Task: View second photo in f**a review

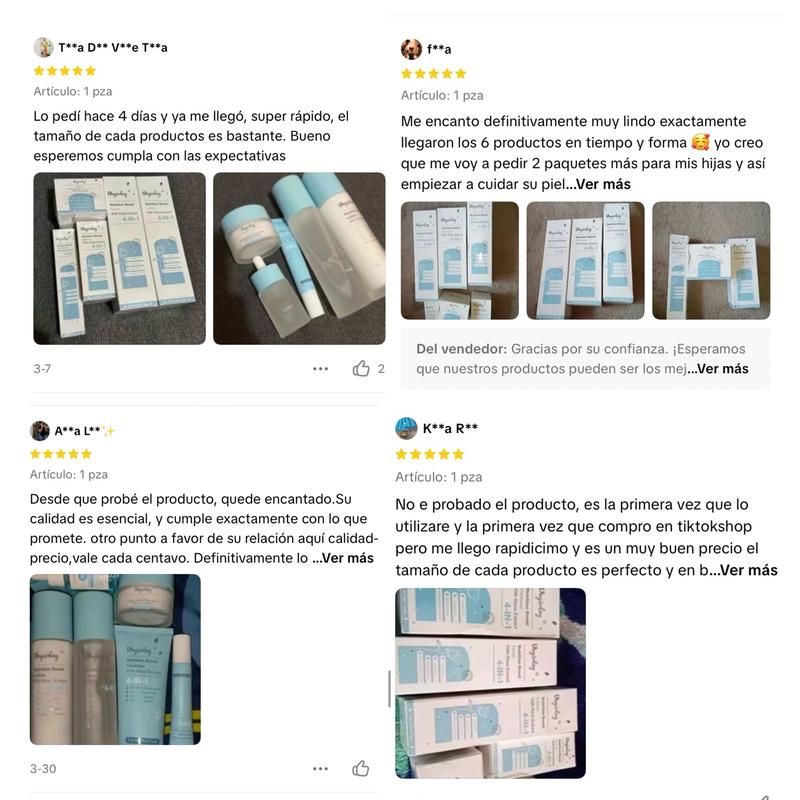Action: (585, 261)
